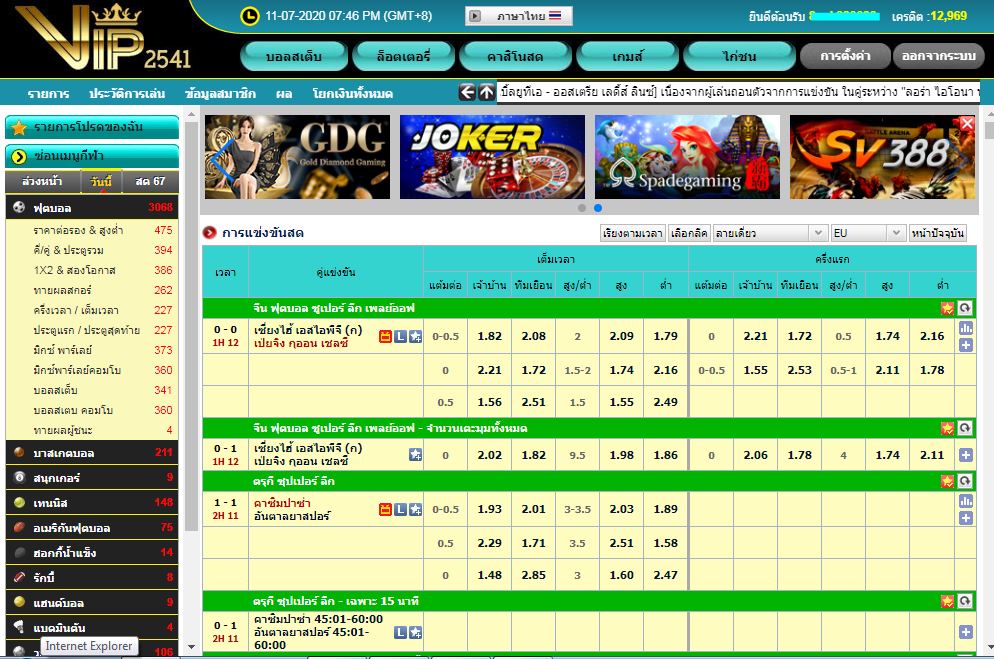Click the เลือกลีค button
Image resolution: width=994 pixels, height=659 pixels.
coord(689,233)
